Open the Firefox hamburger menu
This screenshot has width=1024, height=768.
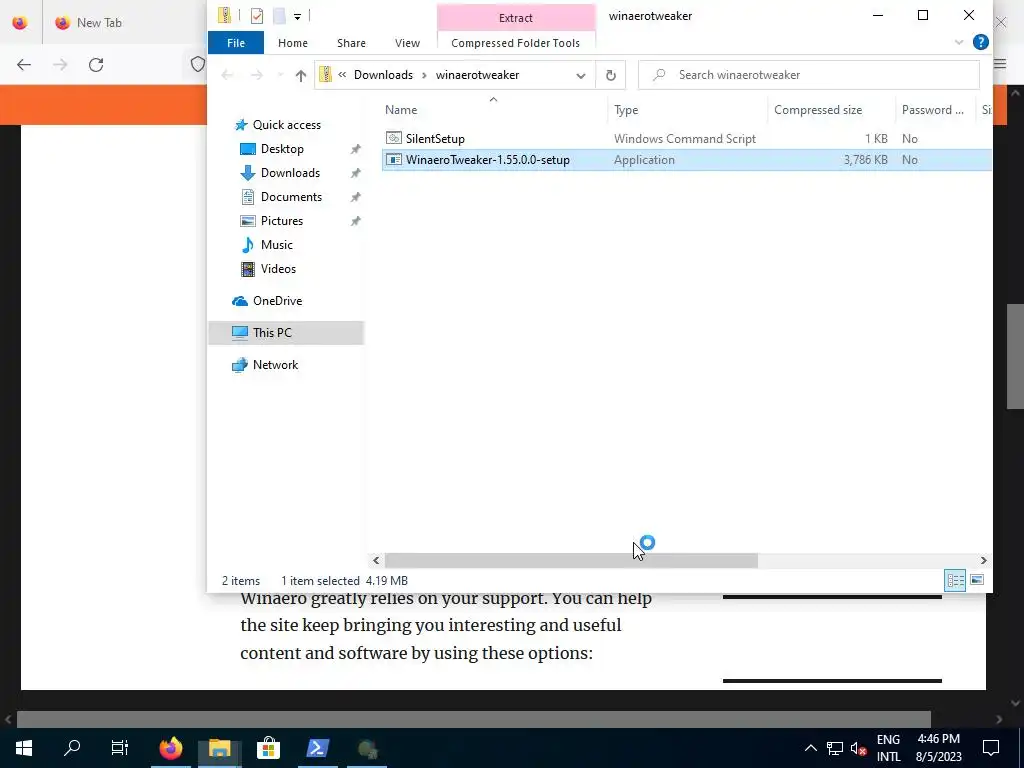coord(1000,64)
